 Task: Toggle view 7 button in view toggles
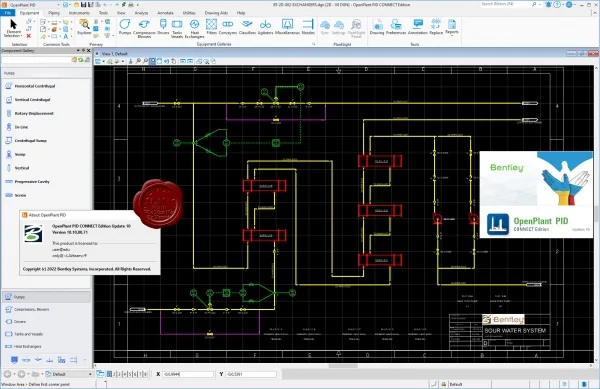tap(140, 374)
